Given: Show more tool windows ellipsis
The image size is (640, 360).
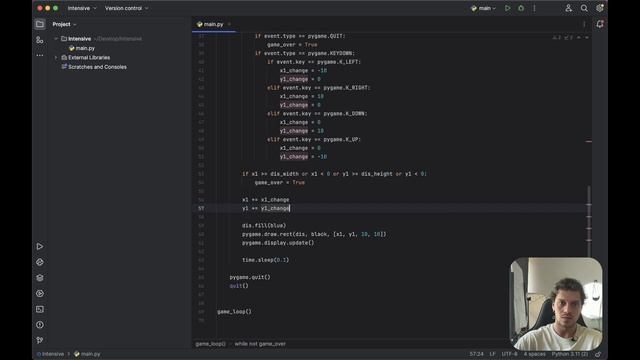Looking at the screenshot, I should [x=40, y=55].
